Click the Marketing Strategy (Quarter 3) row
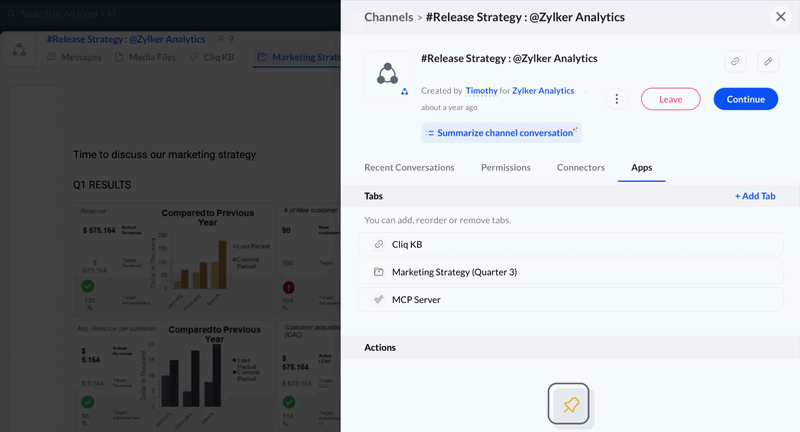This screenshot has width=800, height=432. [x=571, y=272]
